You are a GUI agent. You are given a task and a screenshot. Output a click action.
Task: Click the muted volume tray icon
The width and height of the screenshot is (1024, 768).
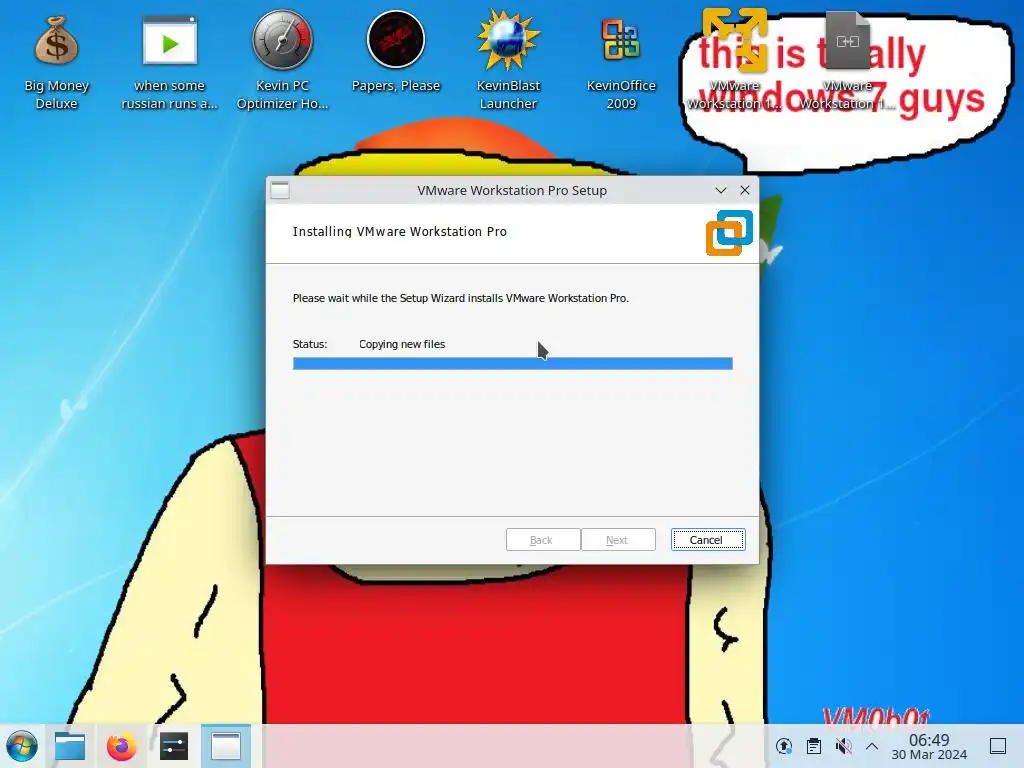[843, 746]
